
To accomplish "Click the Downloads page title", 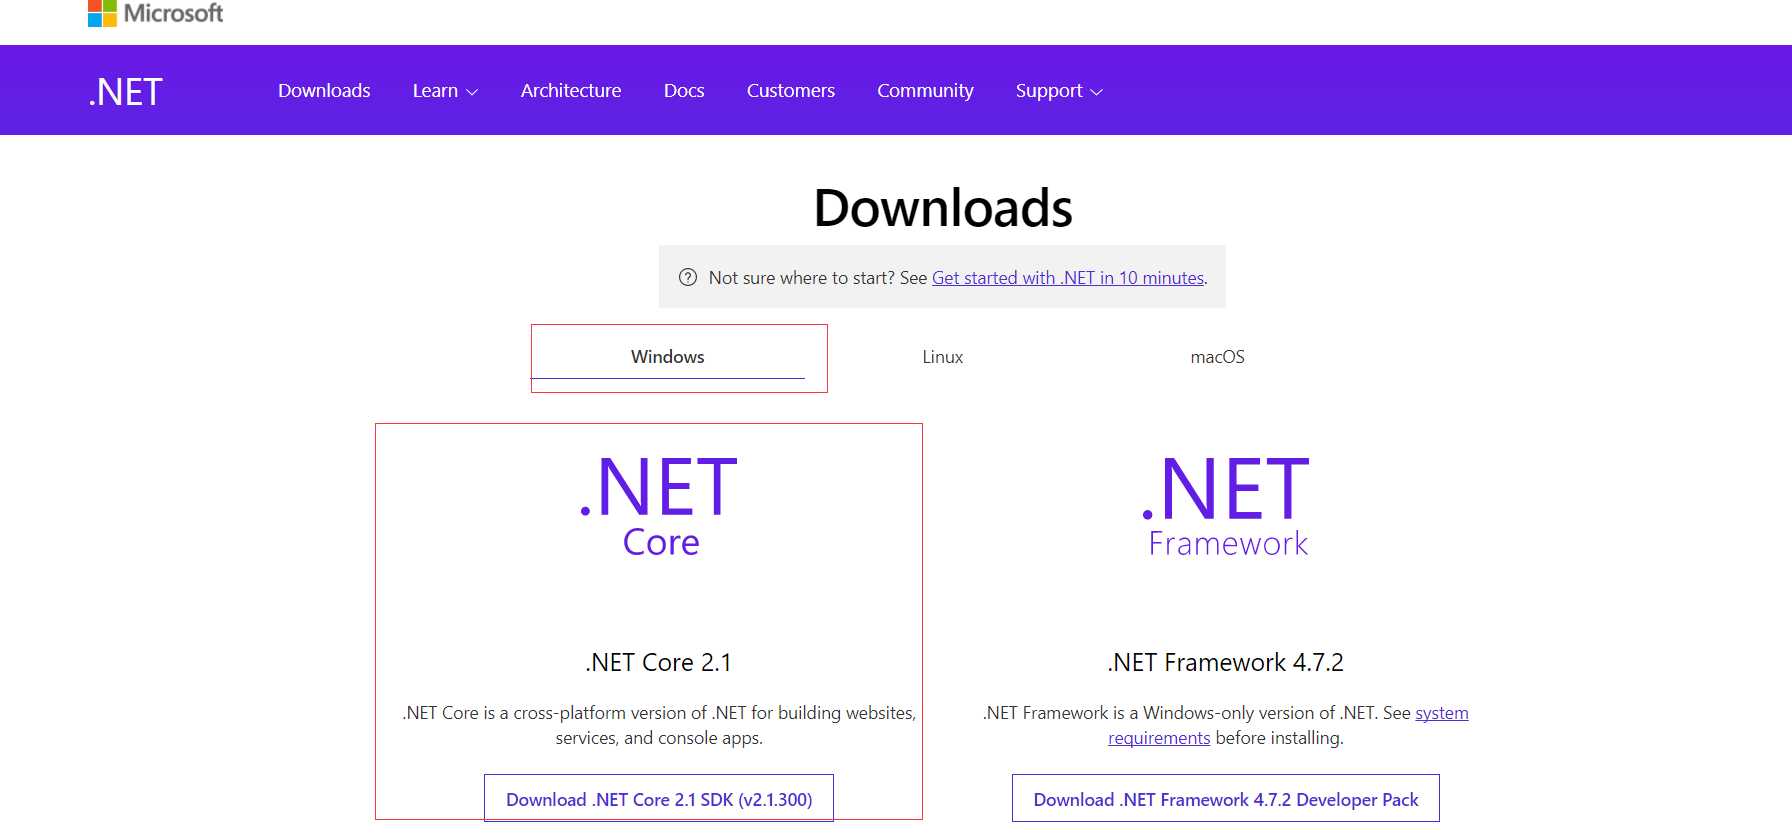I will 943,208.
